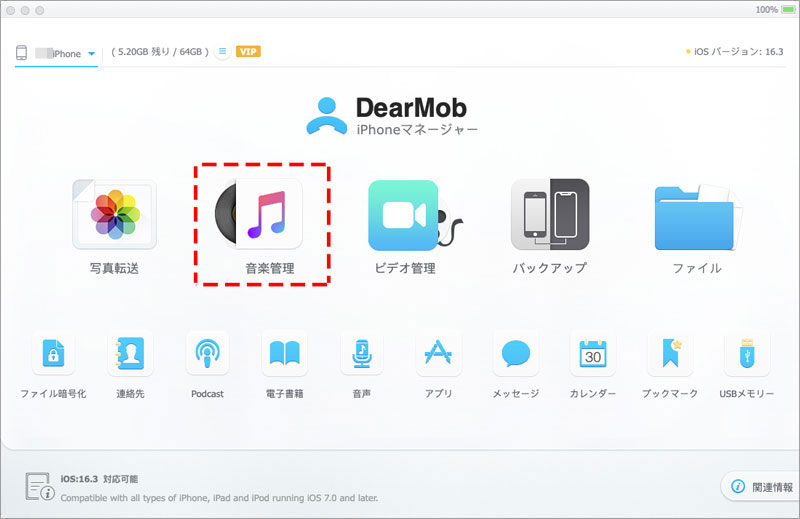Click the 100% battery percentage text
800x519 pixels.
[x=767, y=10]
